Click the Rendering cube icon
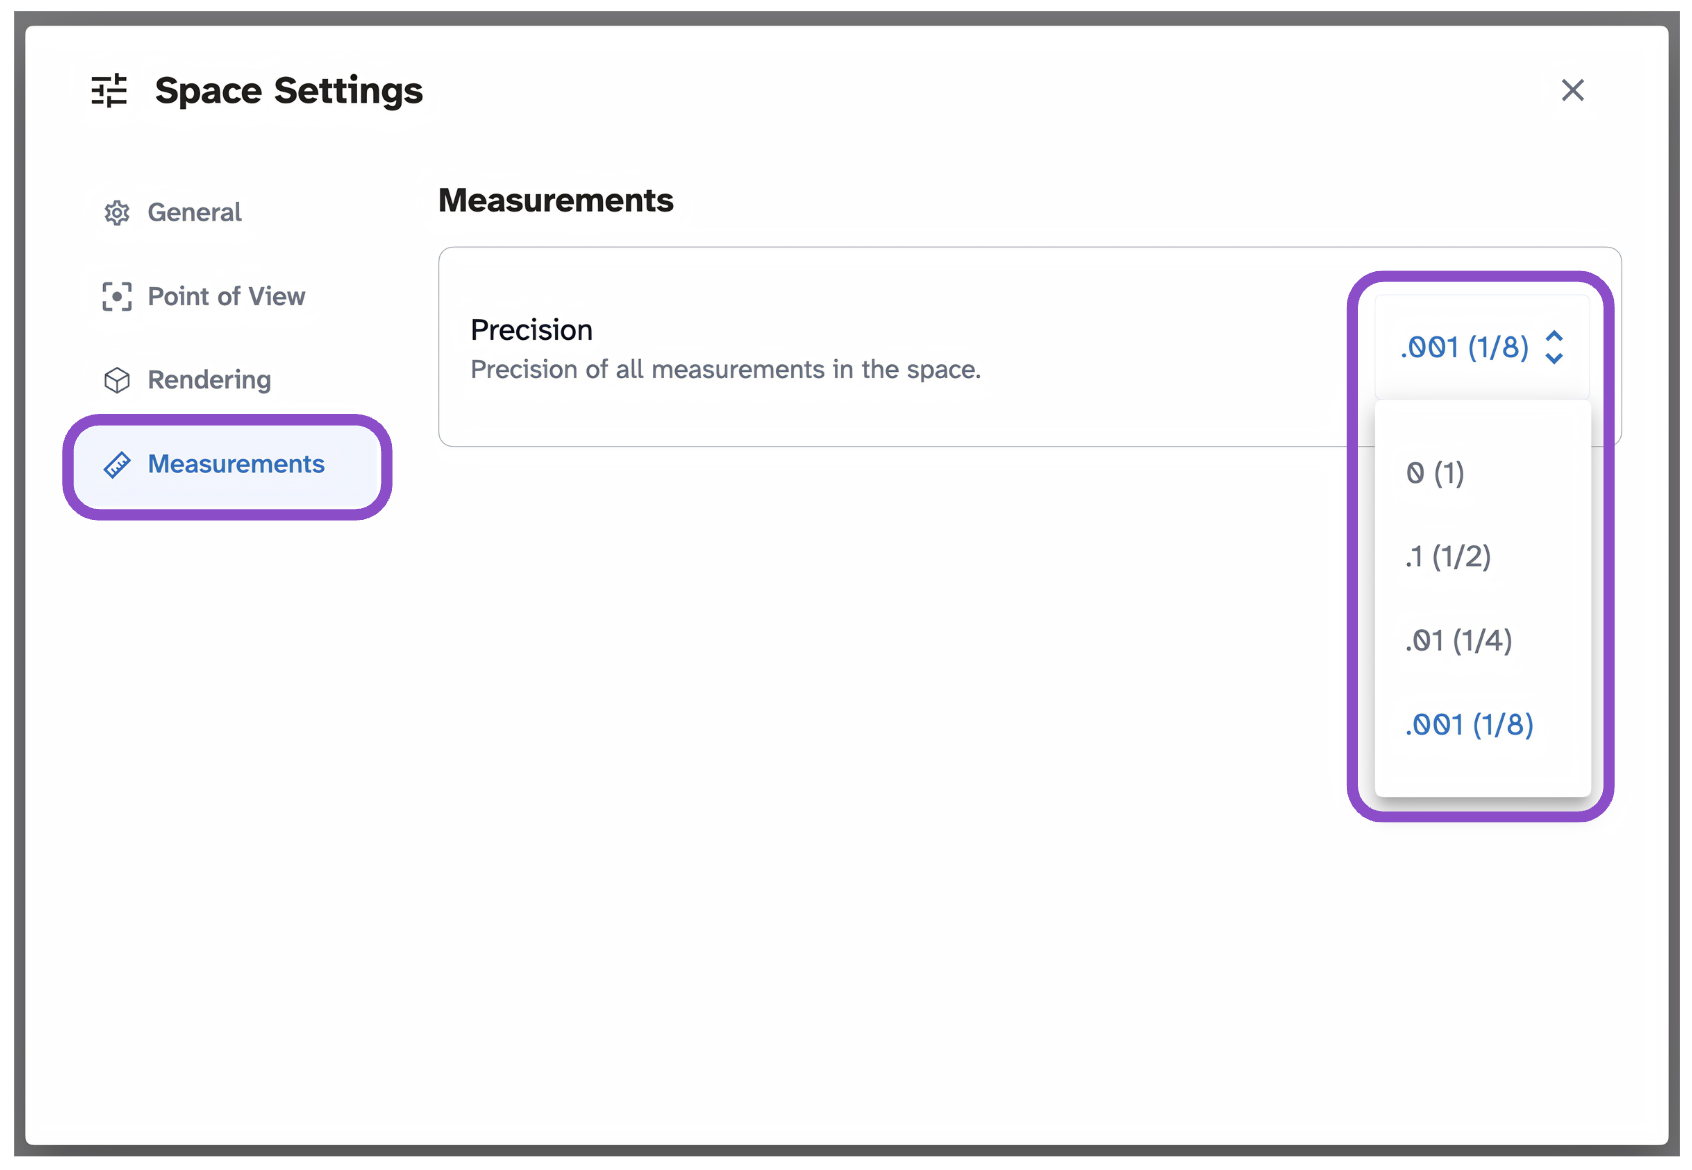 [117, 380]
